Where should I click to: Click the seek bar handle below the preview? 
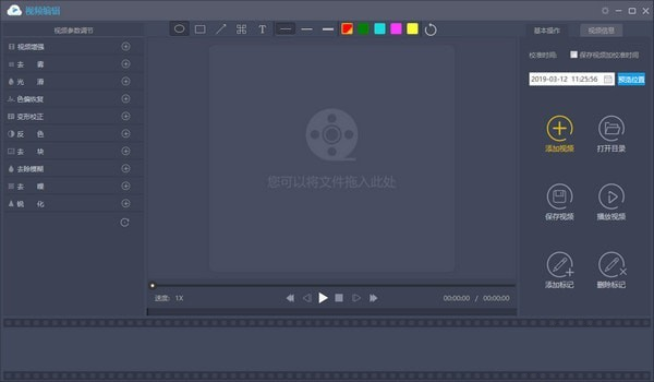[153, 286]
